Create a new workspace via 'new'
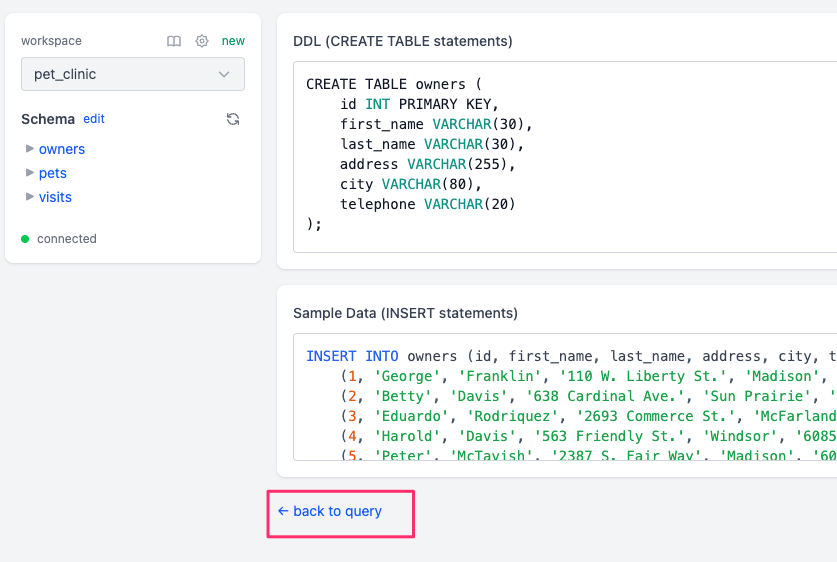Image resolution: width=837 pixels, height=562 pixels. coord(233,41)
